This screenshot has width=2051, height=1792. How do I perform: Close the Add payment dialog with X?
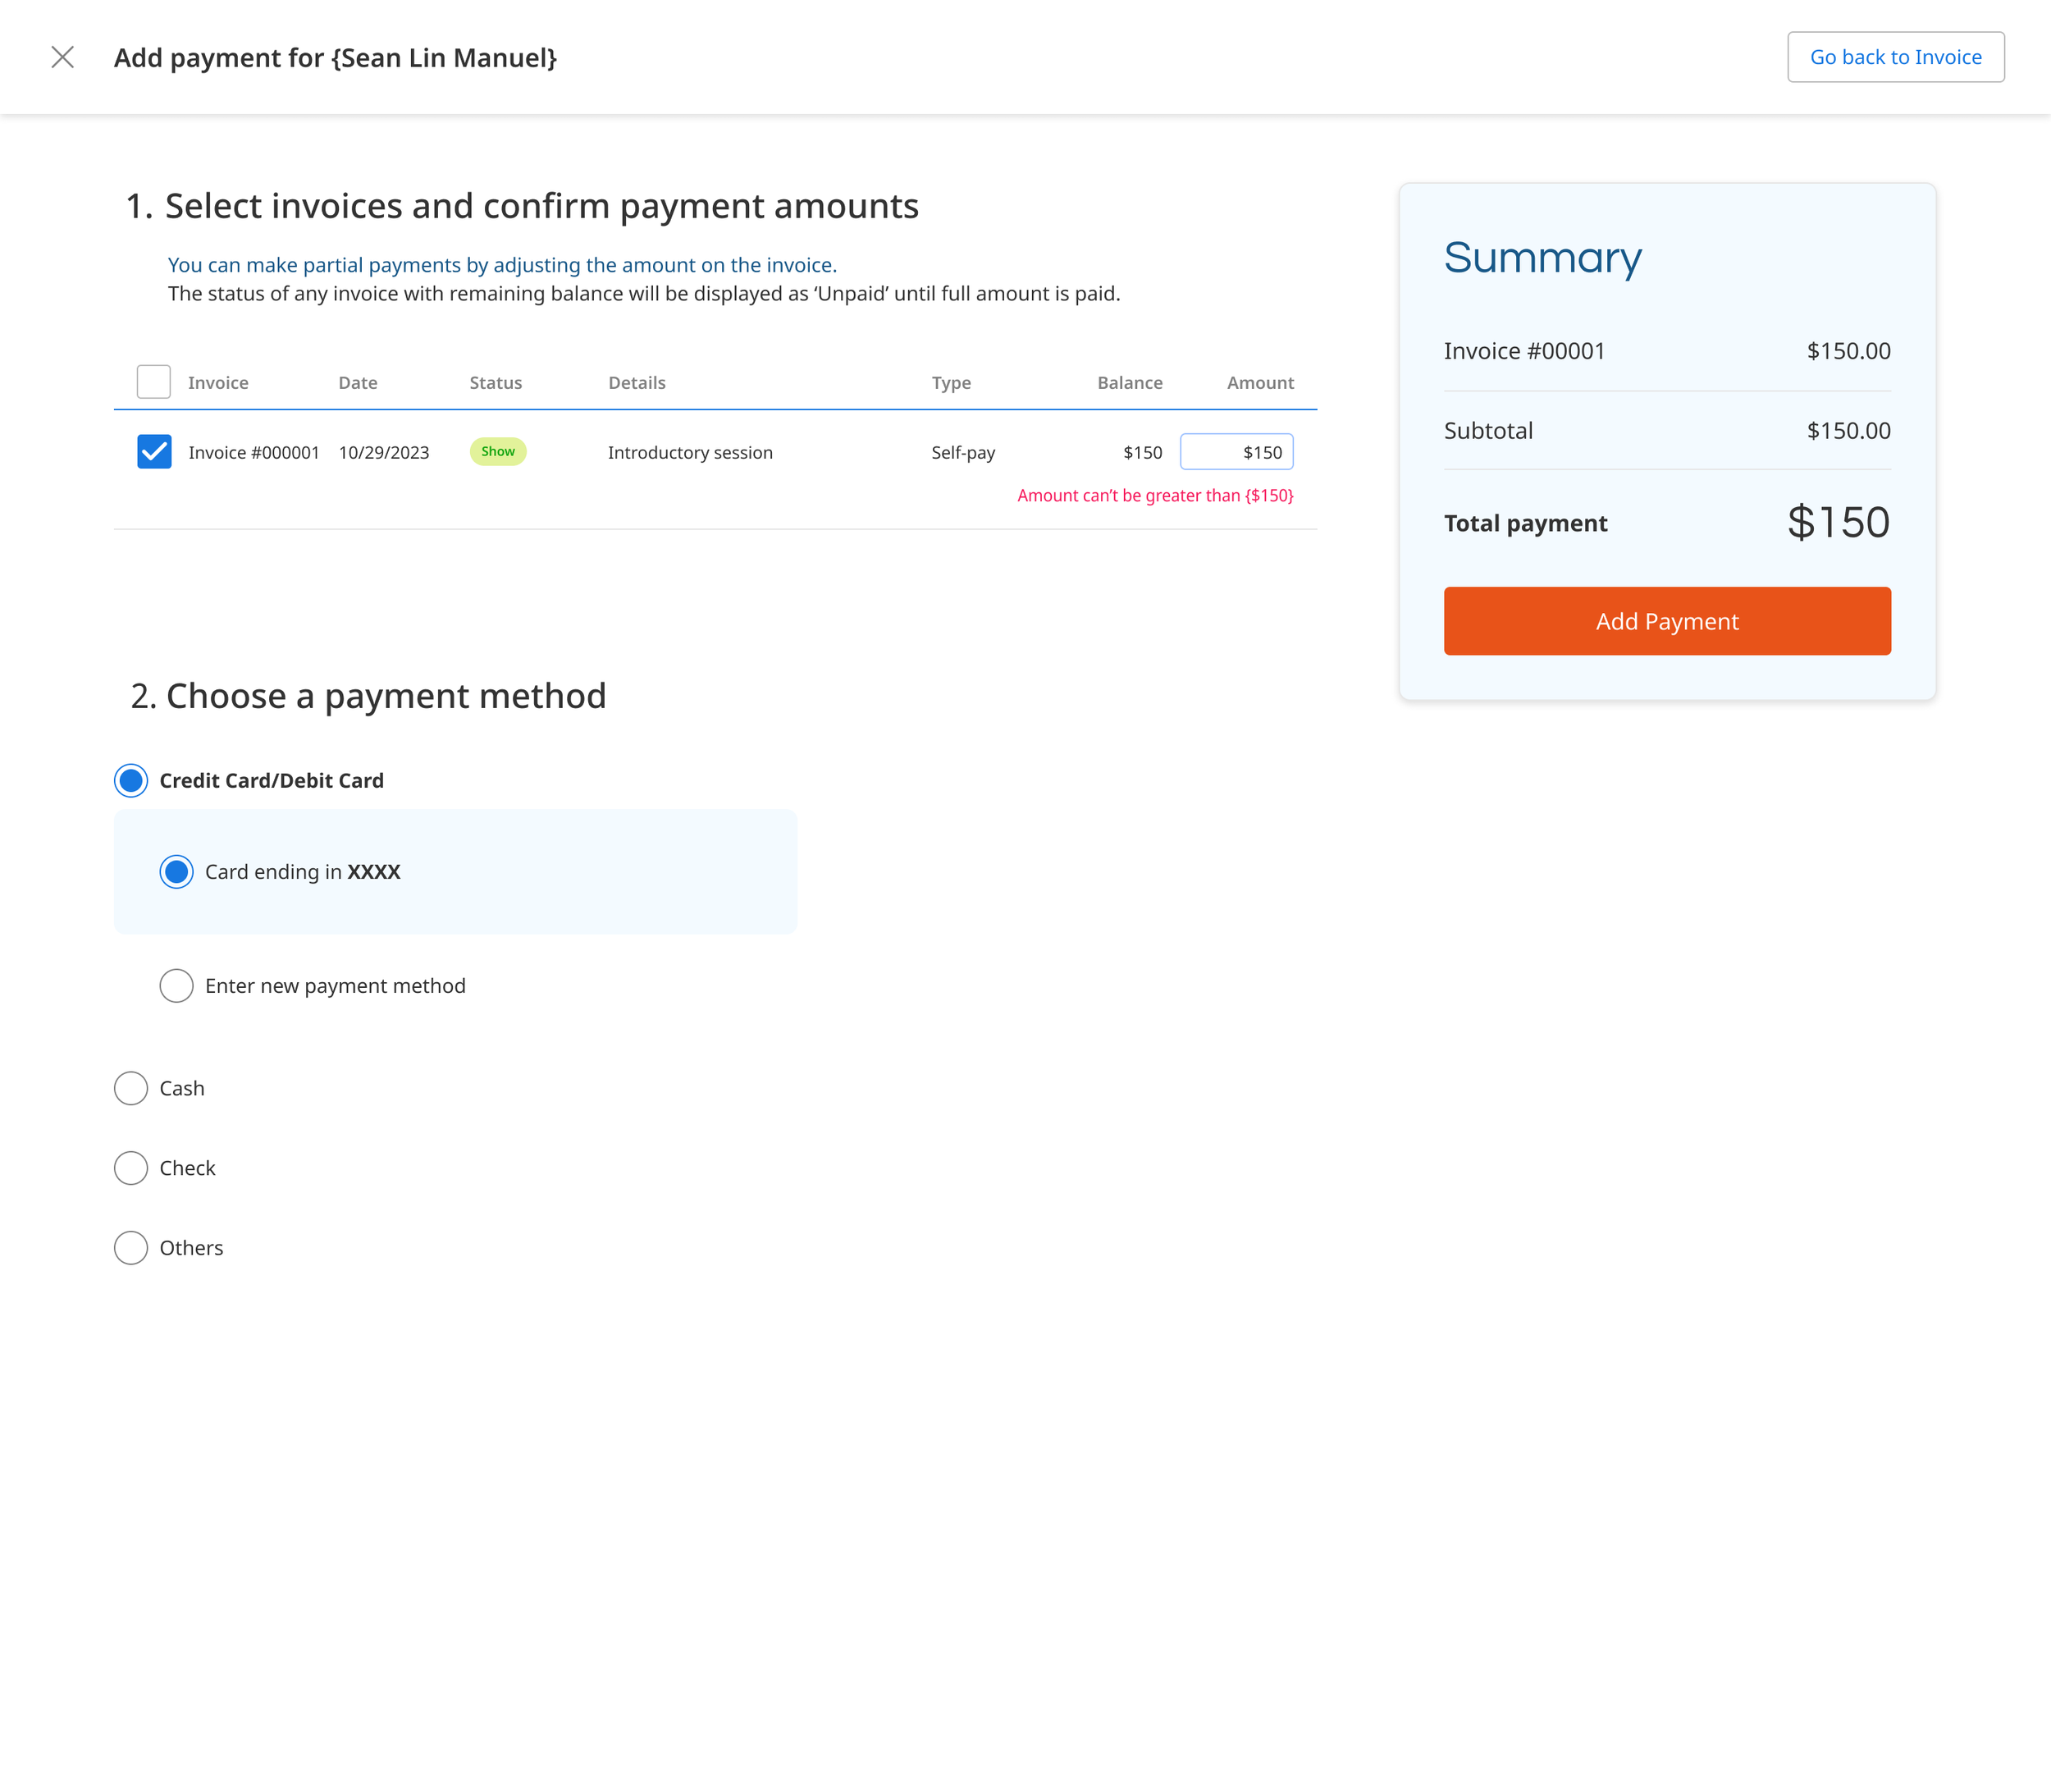[62, 57]
